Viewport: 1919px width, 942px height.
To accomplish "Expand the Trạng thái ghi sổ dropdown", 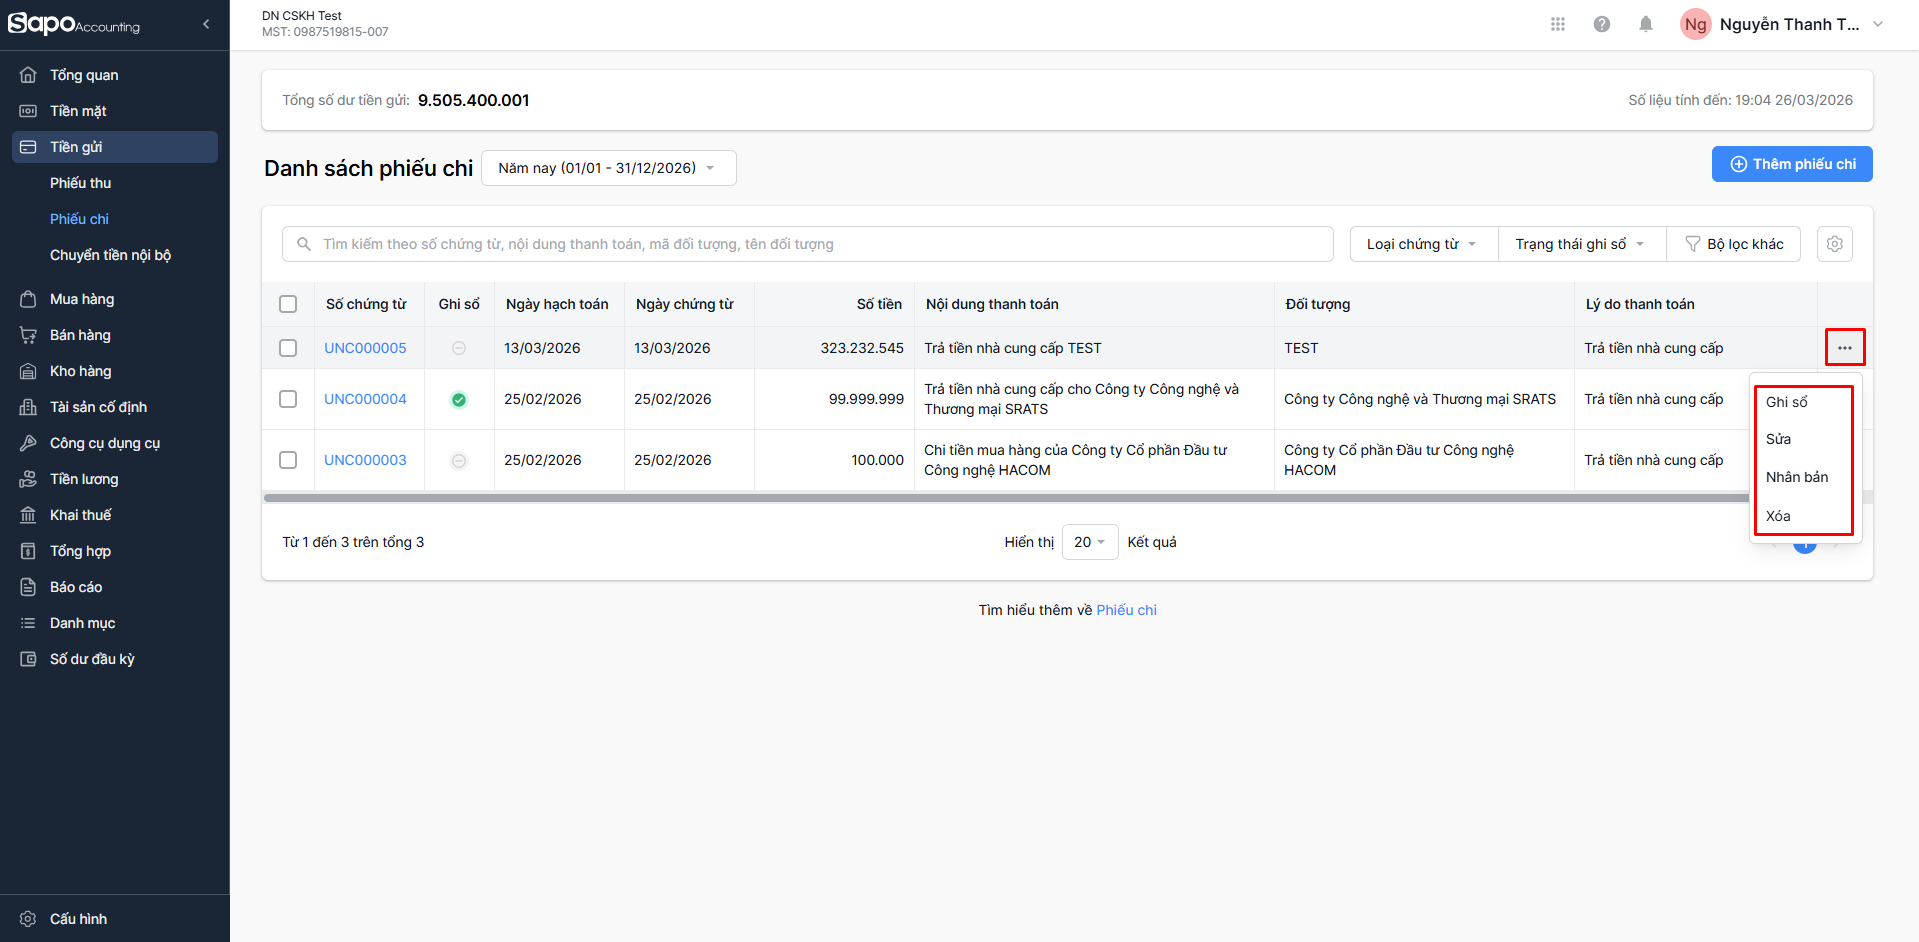I will click(x=1580, y=244).
